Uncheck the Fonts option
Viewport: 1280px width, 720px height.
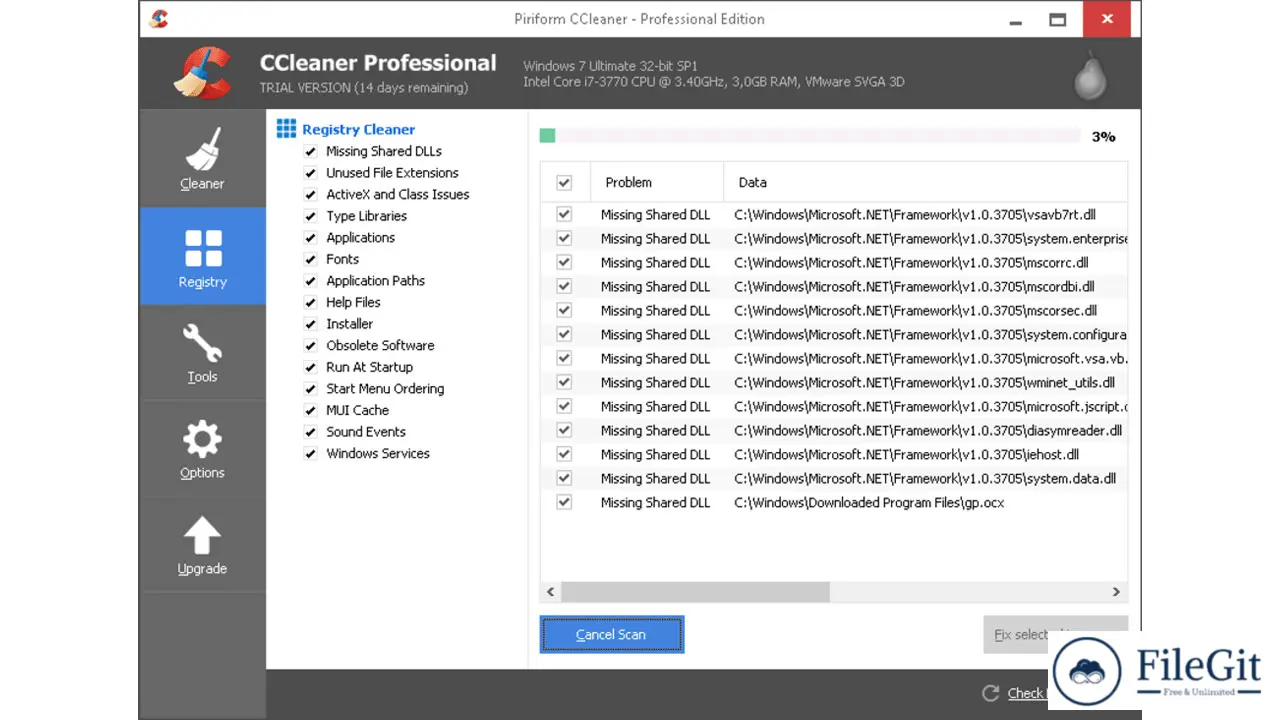[x=311, y=260]
